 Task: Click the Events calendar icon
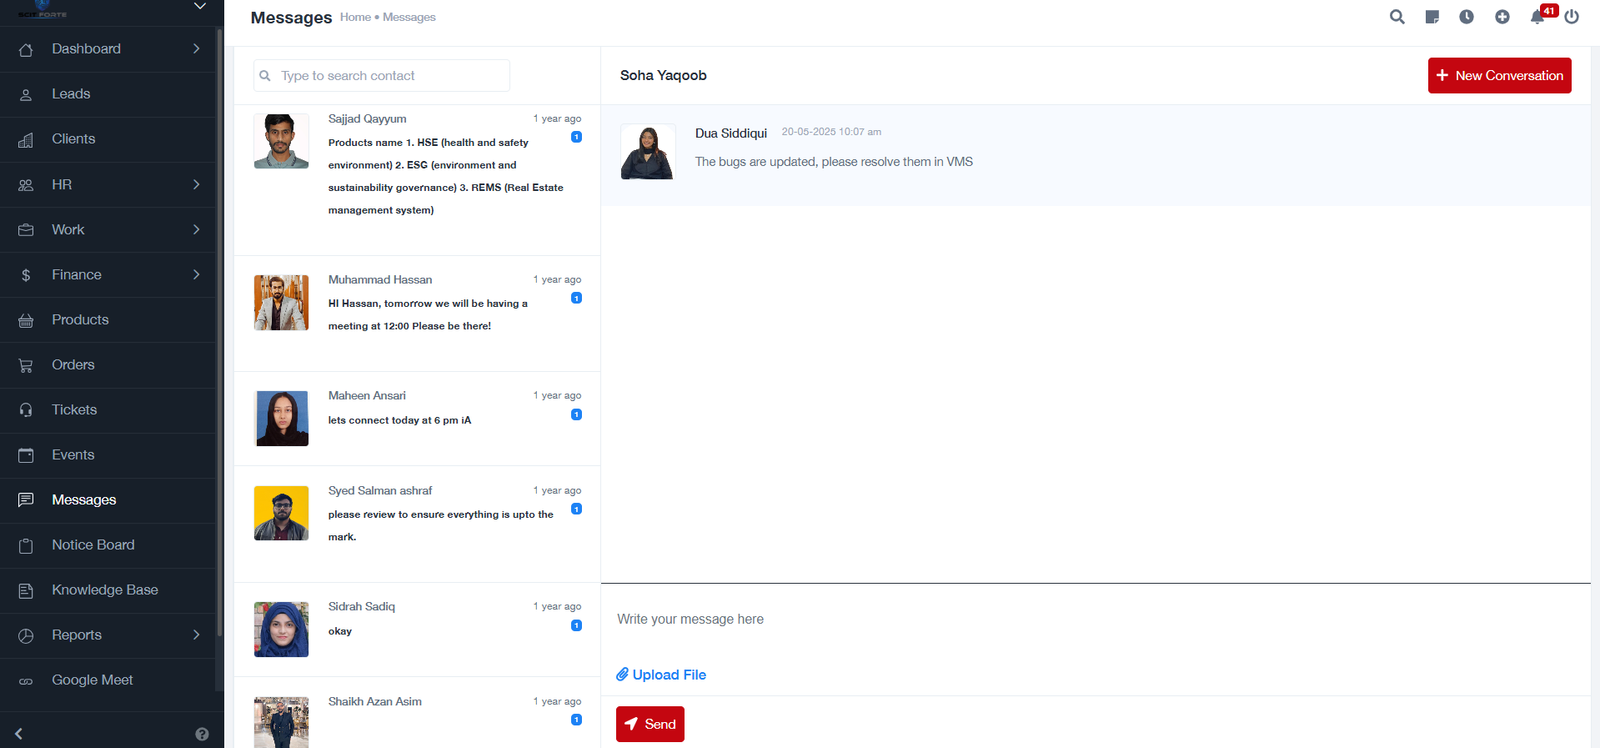tap(26, 455)
